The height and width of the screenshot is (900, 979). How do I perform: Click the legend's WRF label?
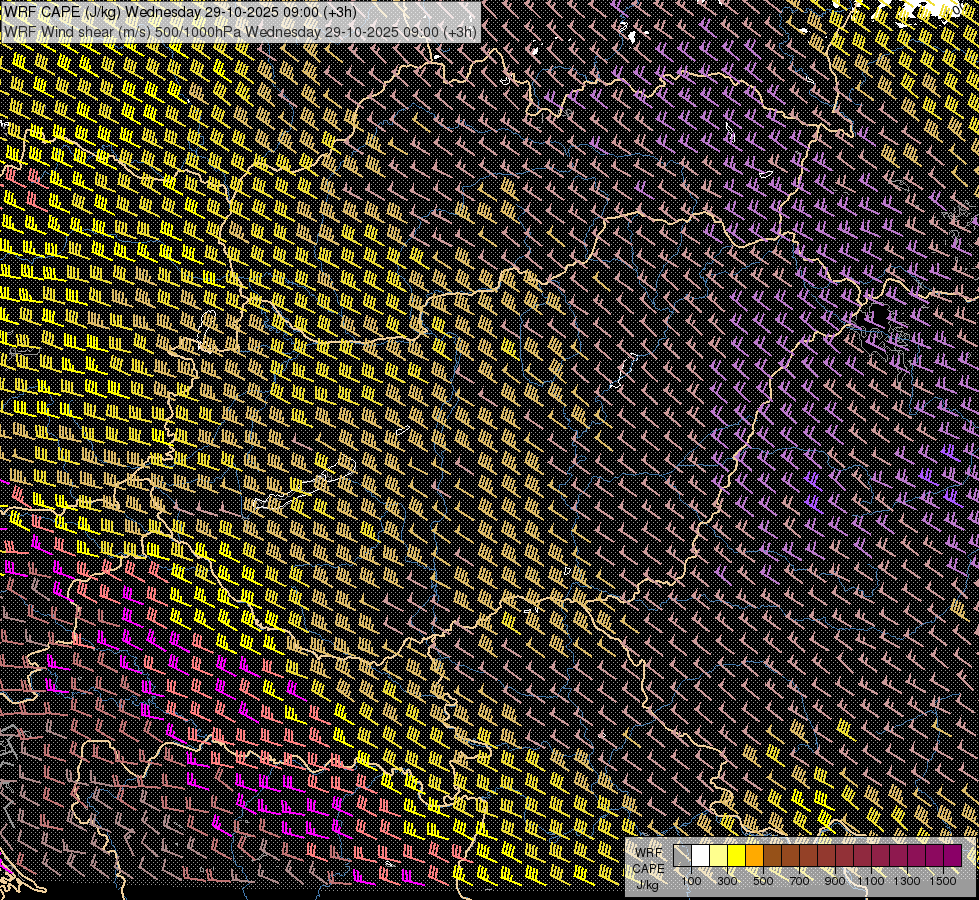tap(649, 853)
